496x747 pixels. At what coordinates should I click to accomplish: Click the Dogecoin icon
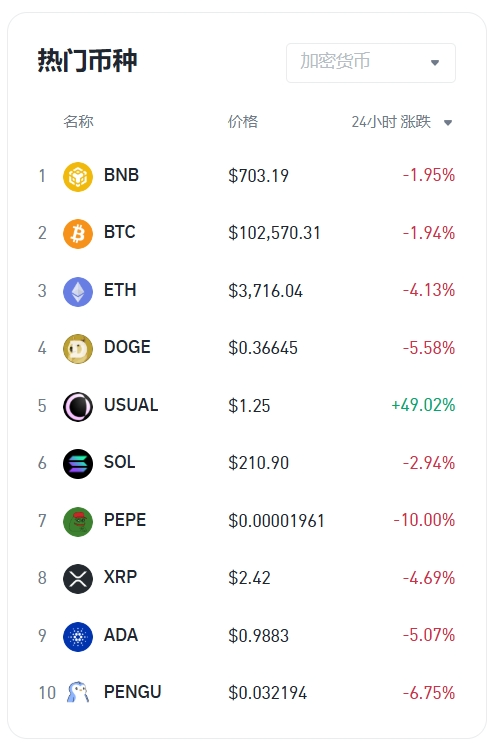(x=78, y=349)
